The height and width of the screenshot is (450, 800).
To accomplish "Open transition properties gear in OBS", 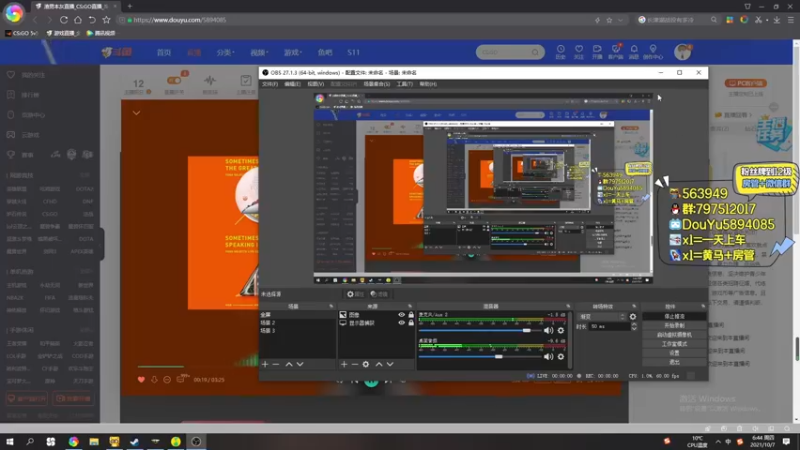I will [x=633, y=317].
